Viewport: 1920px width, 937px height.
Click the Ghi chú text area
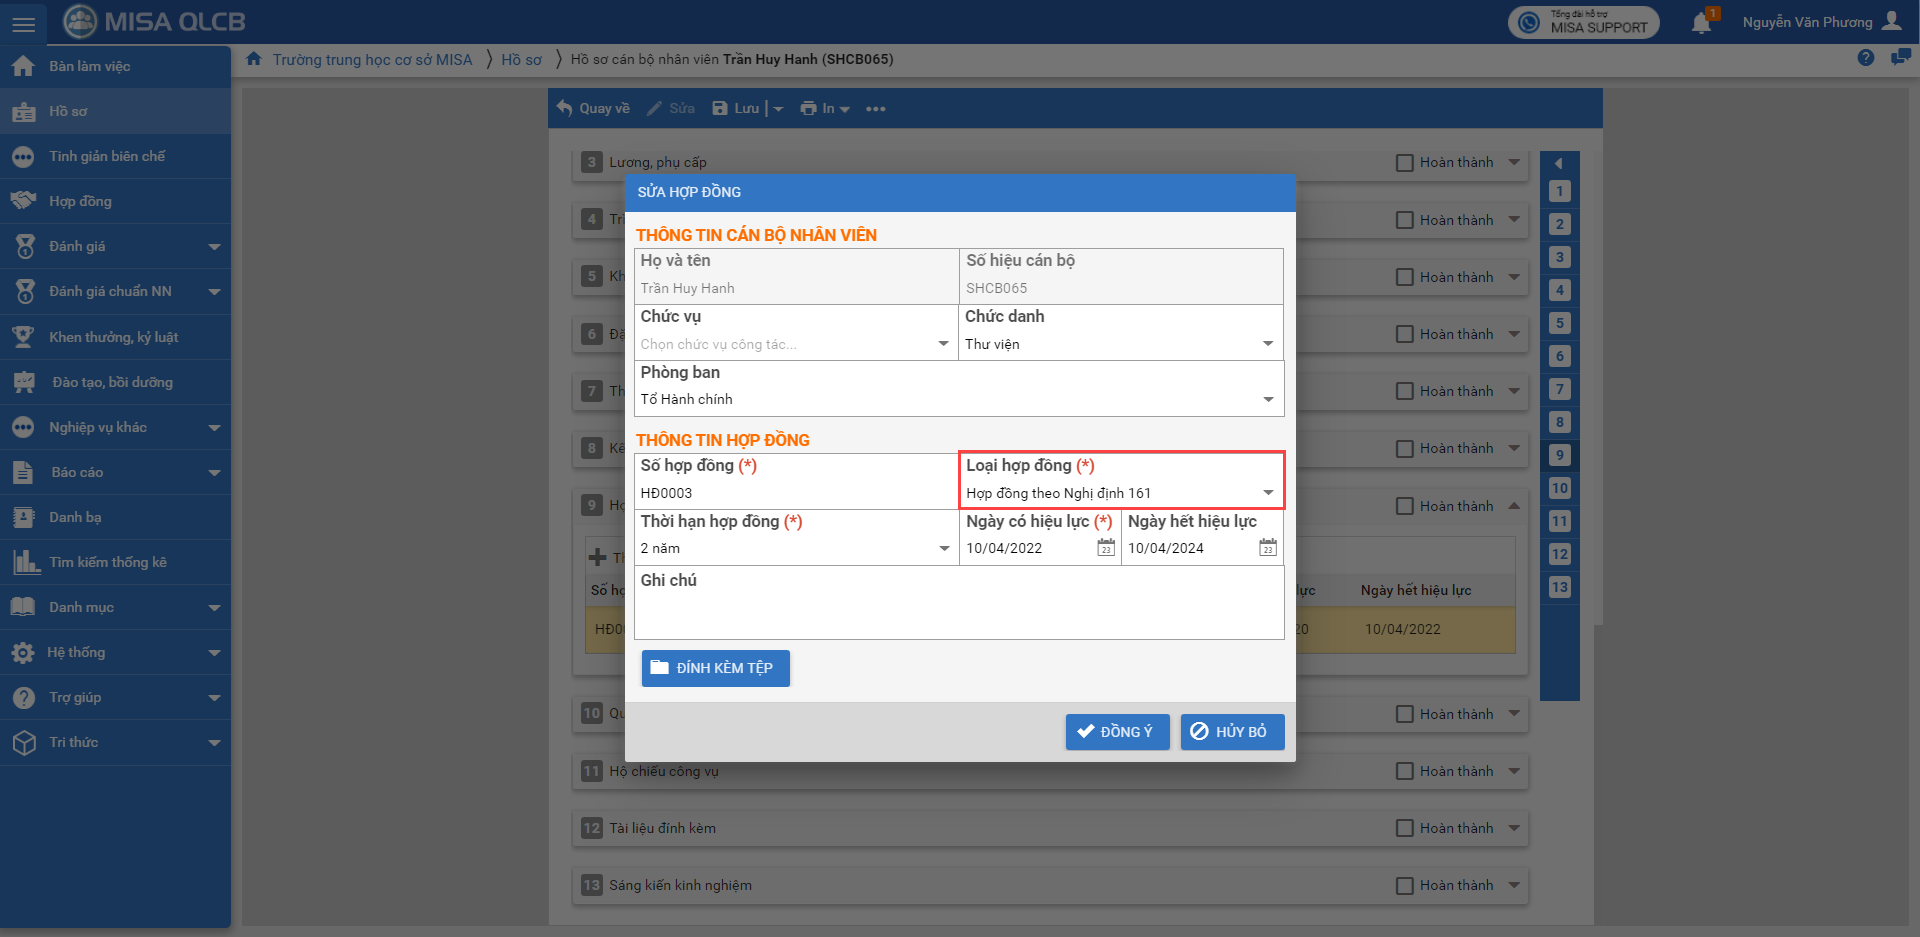(x=958, y=612)
